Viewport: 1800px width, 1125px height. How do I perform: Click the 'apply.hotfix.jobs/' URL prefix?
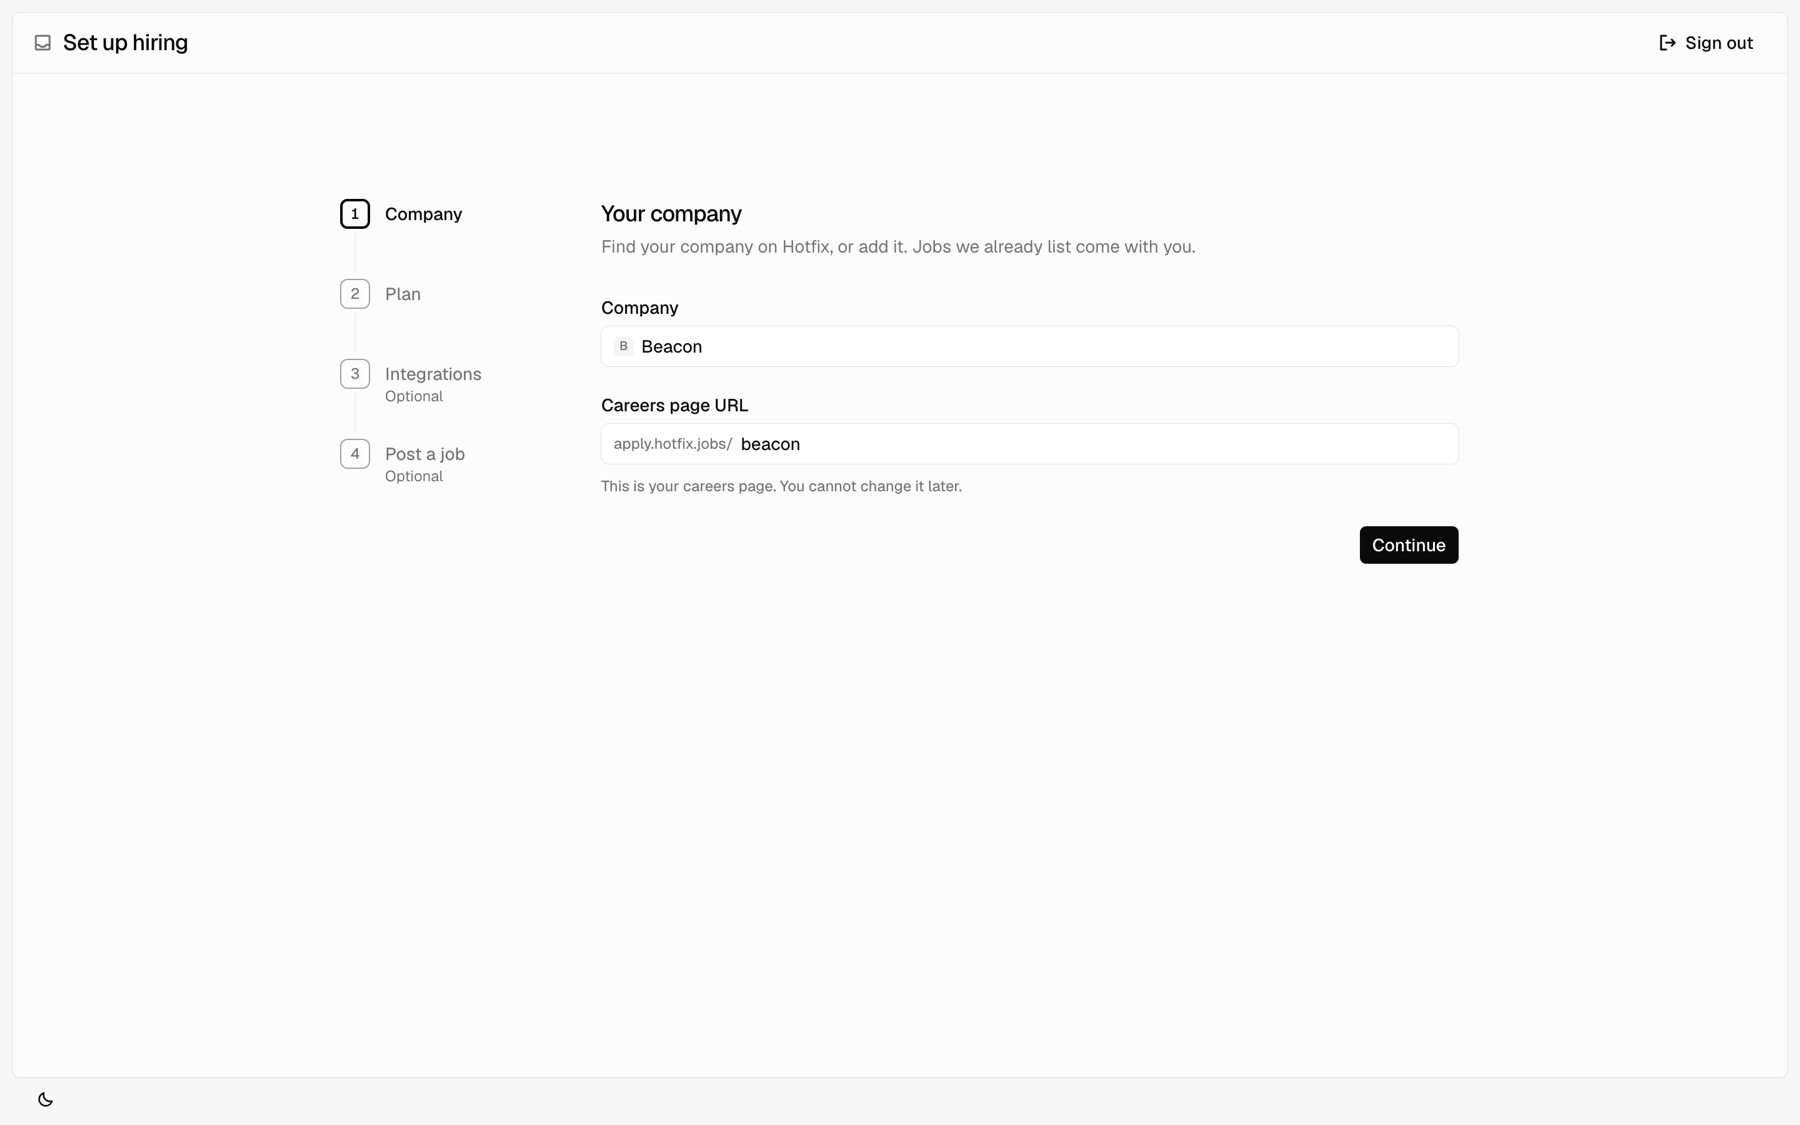tap(673, 444)
